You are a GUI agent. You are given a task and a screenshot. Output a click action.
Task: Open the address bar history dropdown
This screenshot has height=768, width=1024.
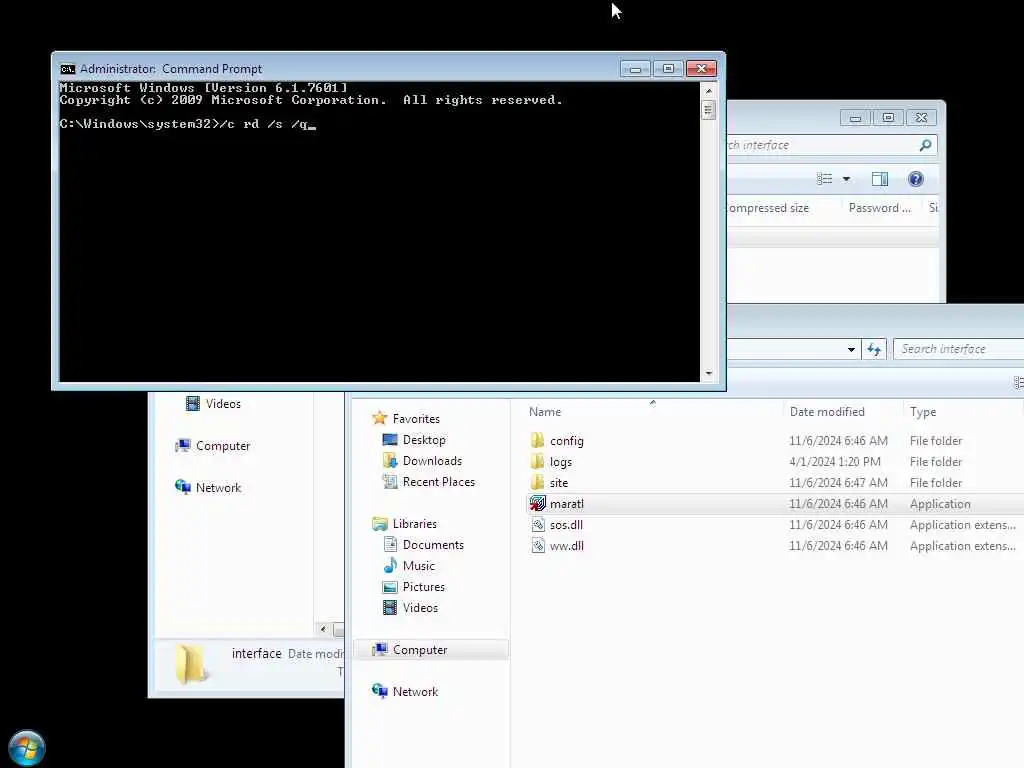851,349
